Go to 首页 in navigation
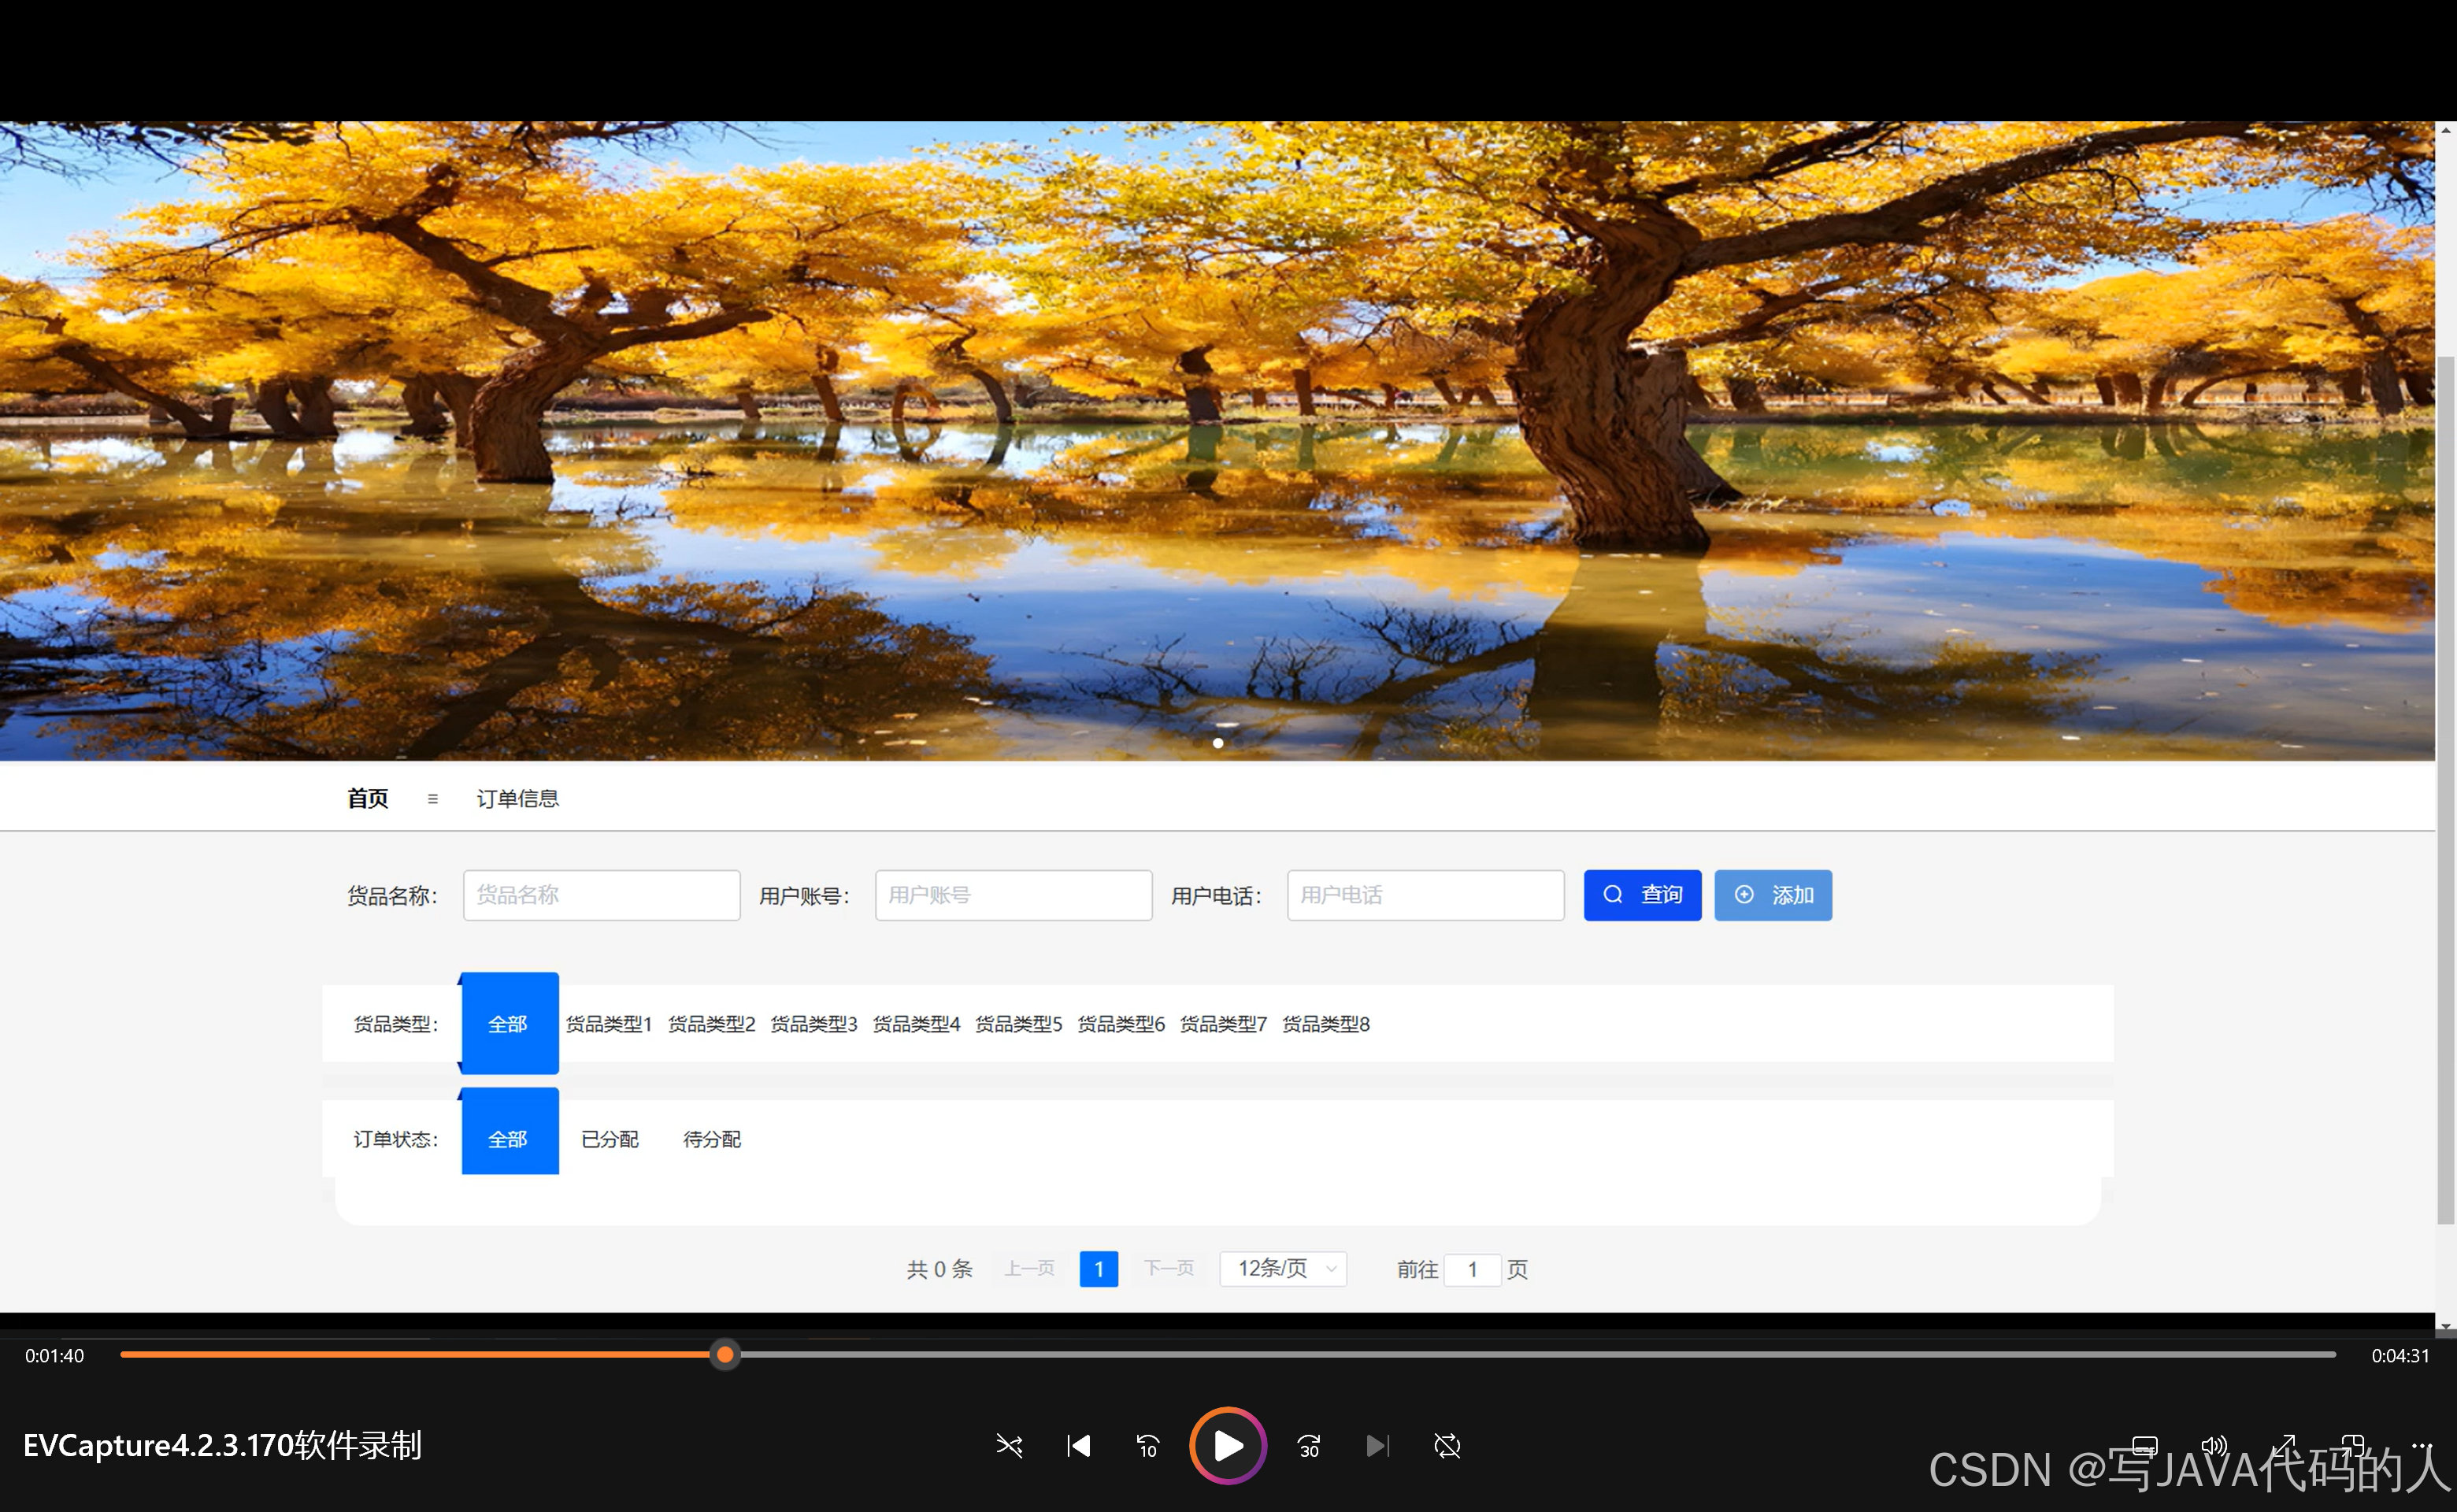2457x1512 pixels. [x=367, y=798]
